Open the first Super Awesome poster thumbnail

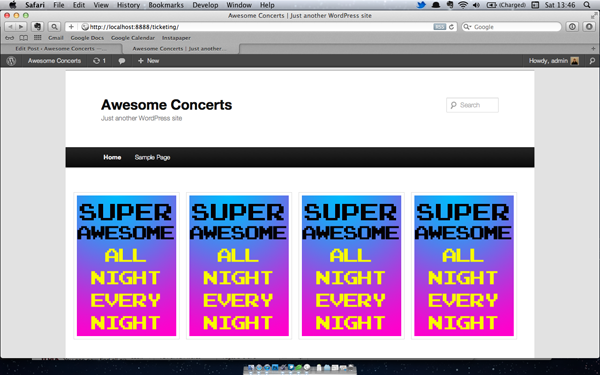(126, 266)
